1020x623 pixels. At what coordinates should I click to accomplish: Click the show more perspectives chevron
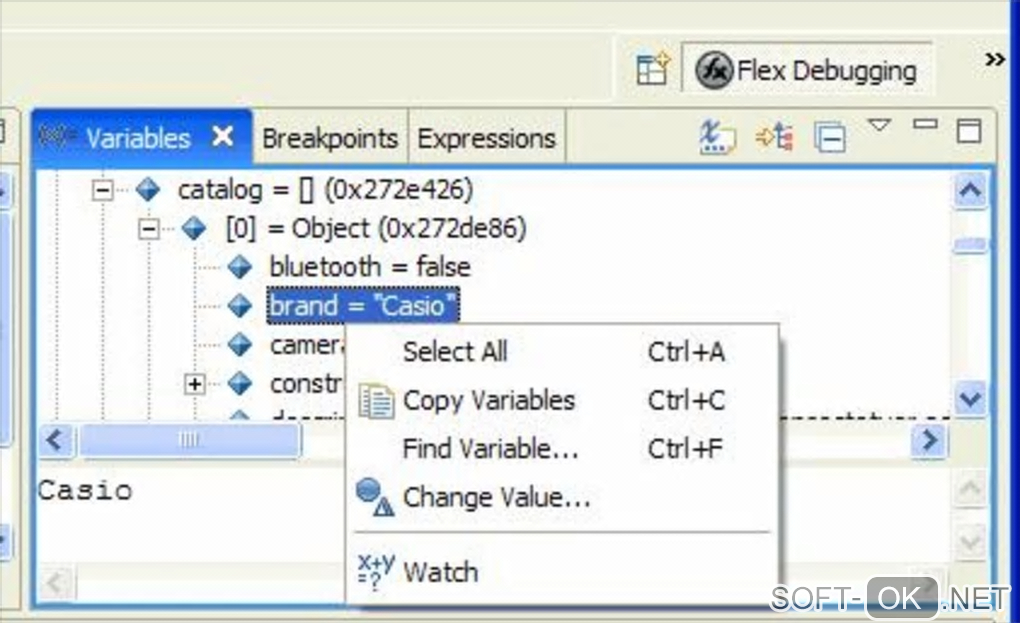(994, 60)
